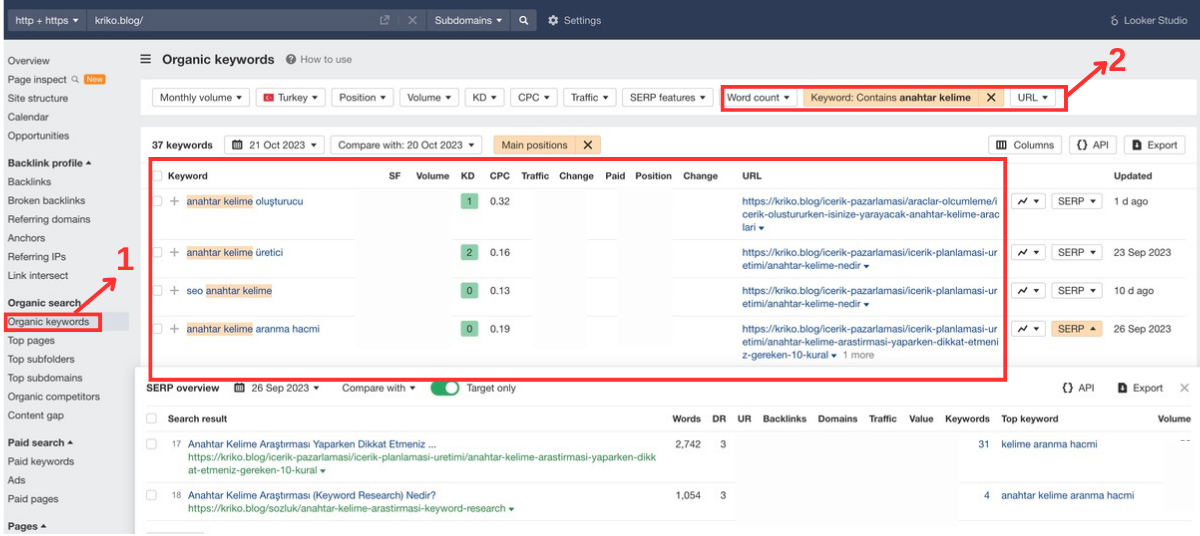Check the box for 'anahtar kelime üretici'
This screenshot has height=536, width=1200.
click(157, 253)
